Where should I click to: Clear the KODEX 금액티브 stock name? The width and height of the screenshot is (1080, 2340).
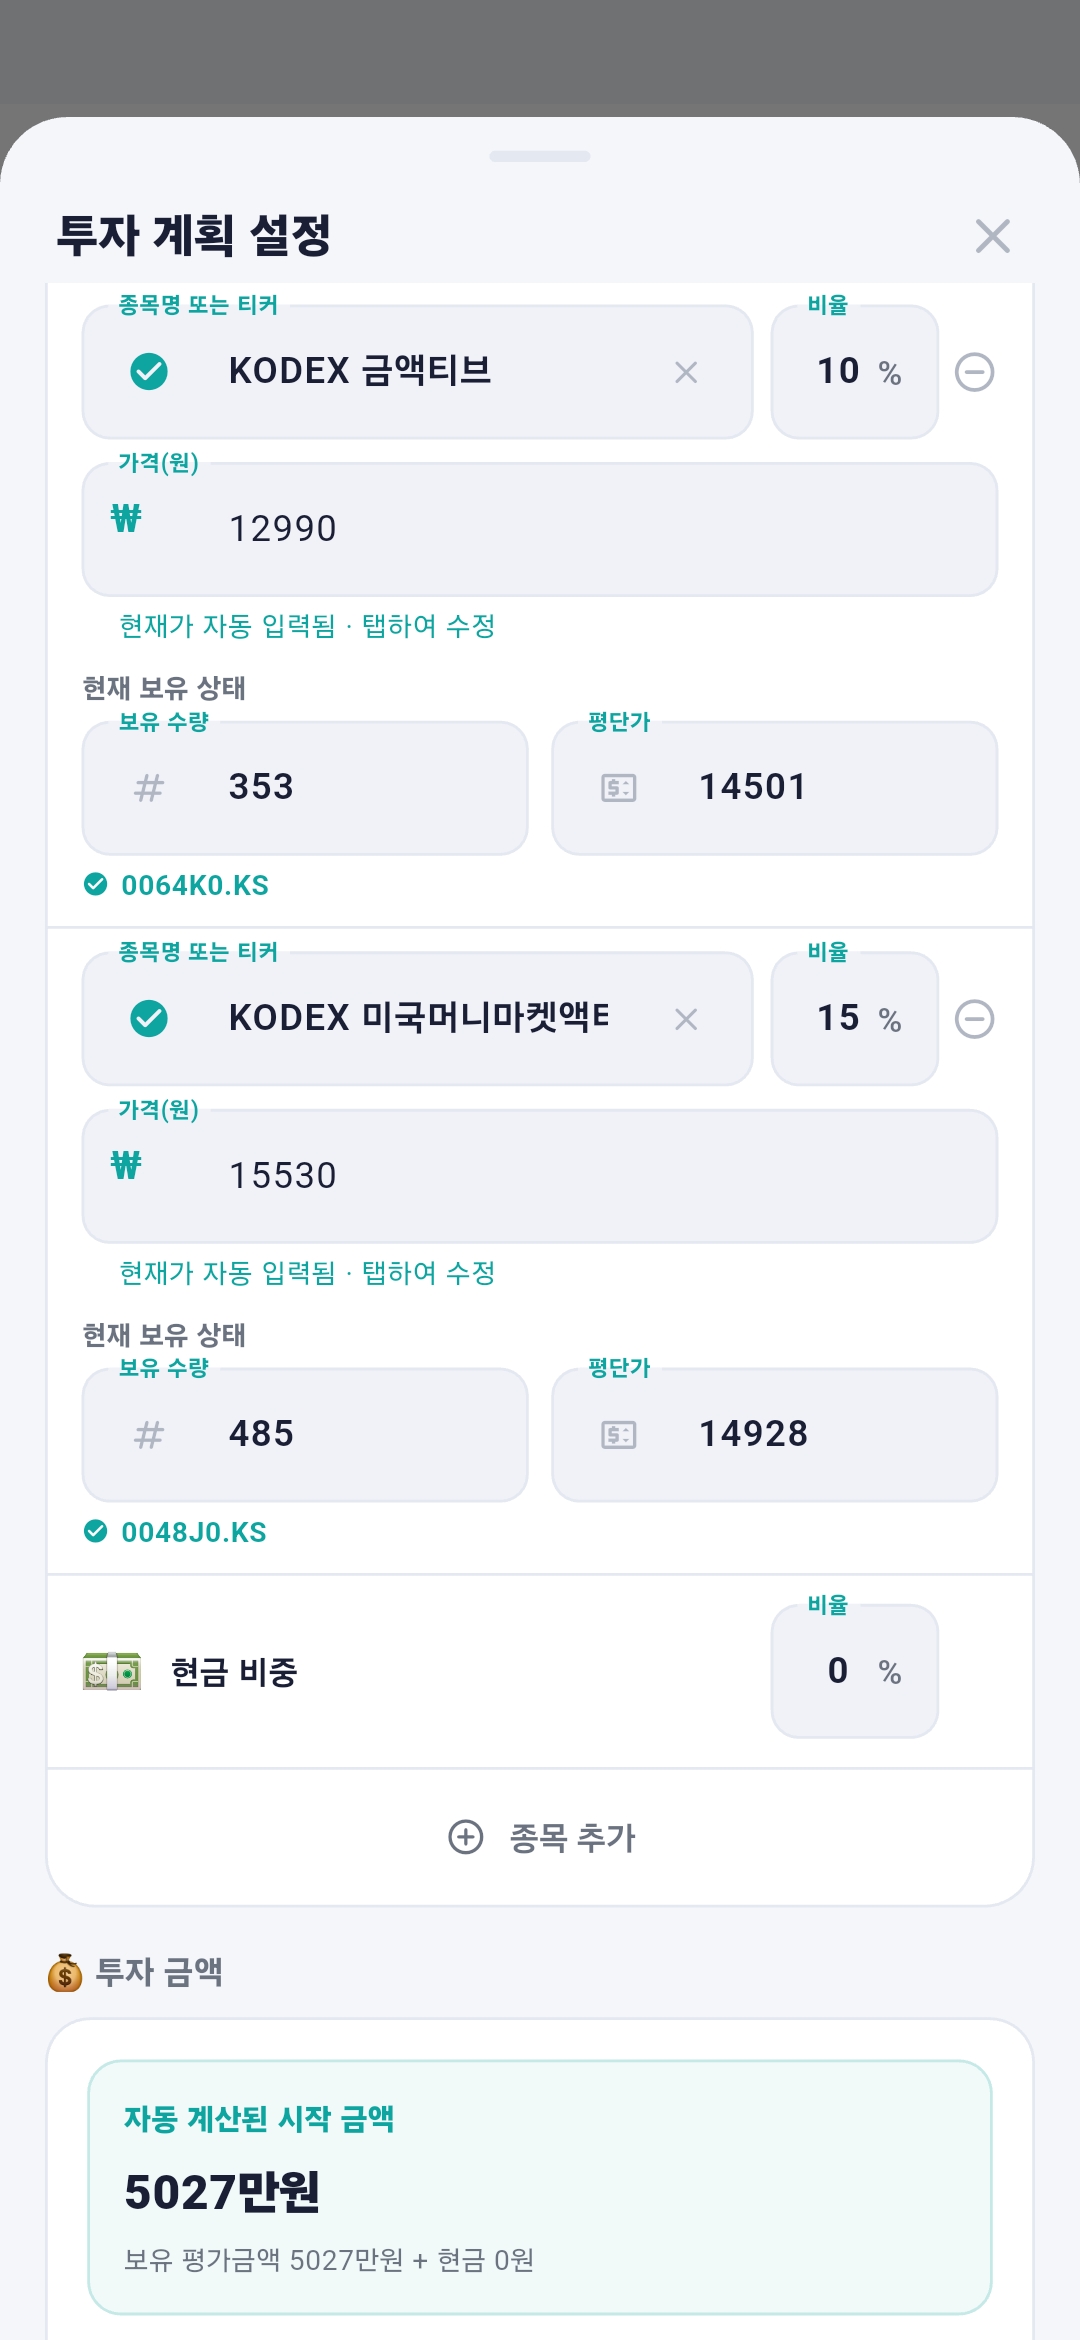[686, 373]
